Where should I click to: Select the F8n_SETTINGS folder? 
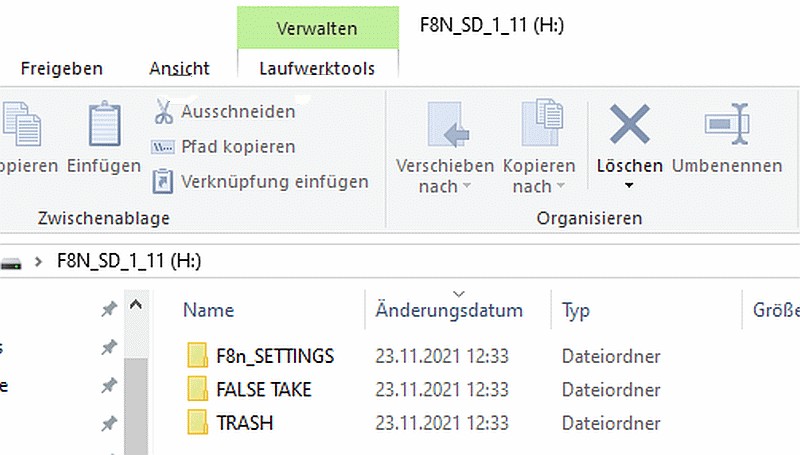[x=275, y=356]
